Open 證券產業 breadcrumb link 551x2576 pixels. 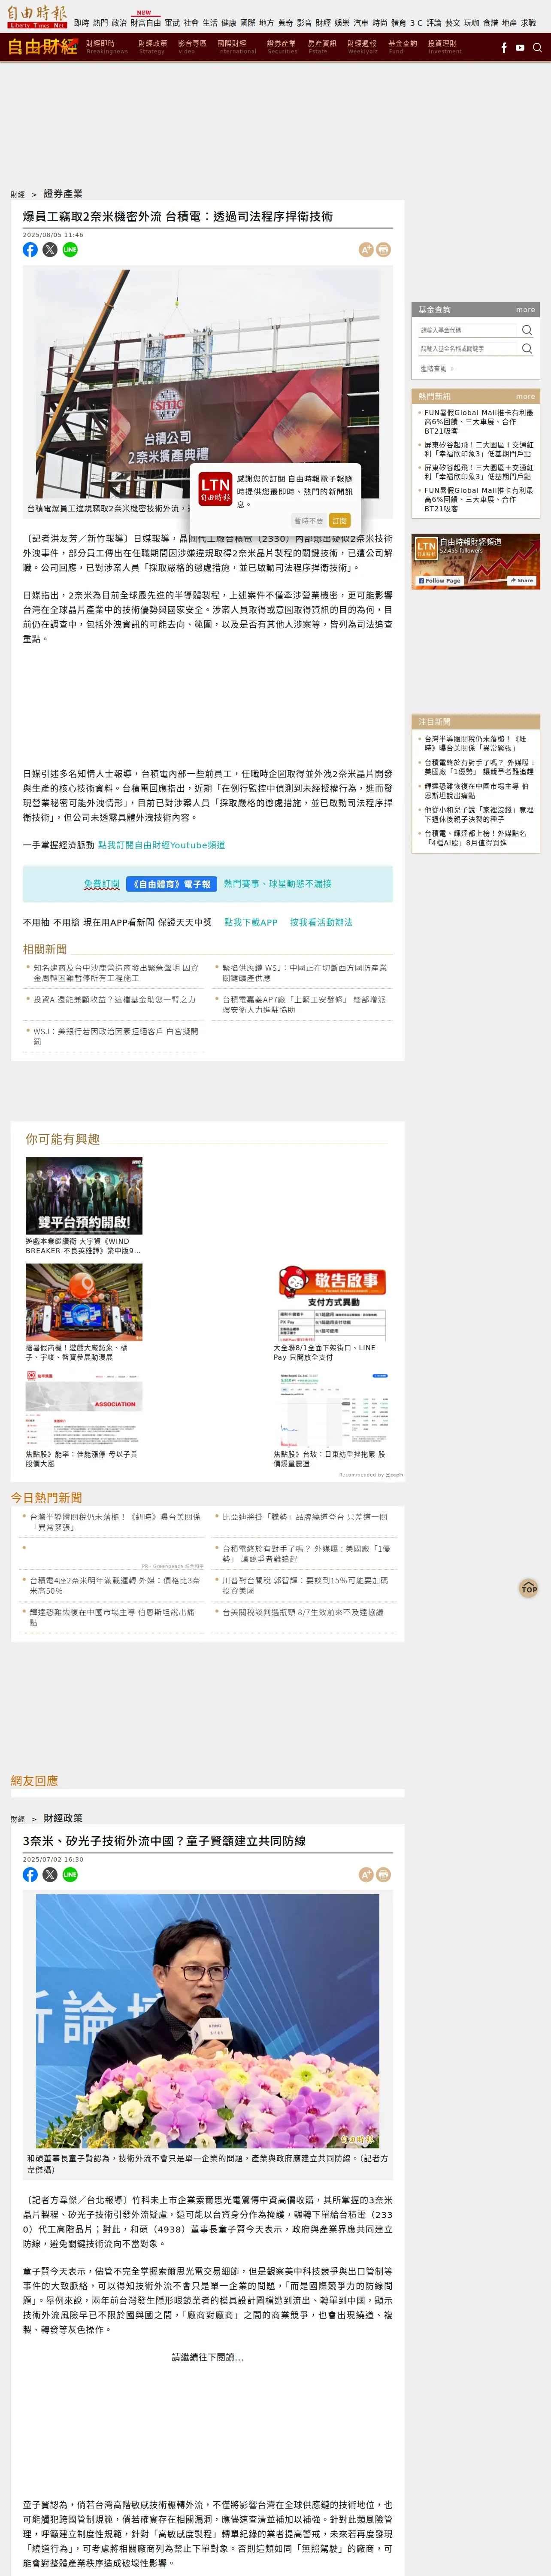[x=63, y=194]
